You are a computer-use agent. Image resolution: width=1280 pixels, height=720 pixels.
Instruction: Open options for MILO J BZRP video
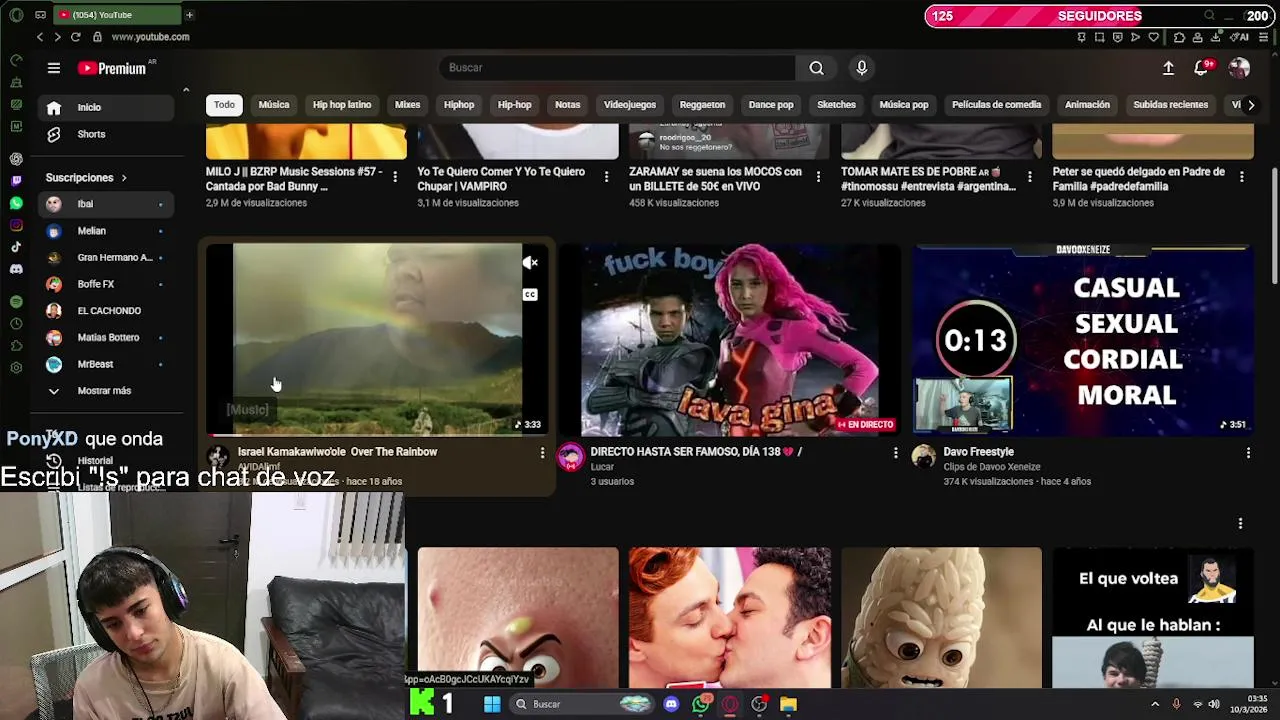point(395,177)
